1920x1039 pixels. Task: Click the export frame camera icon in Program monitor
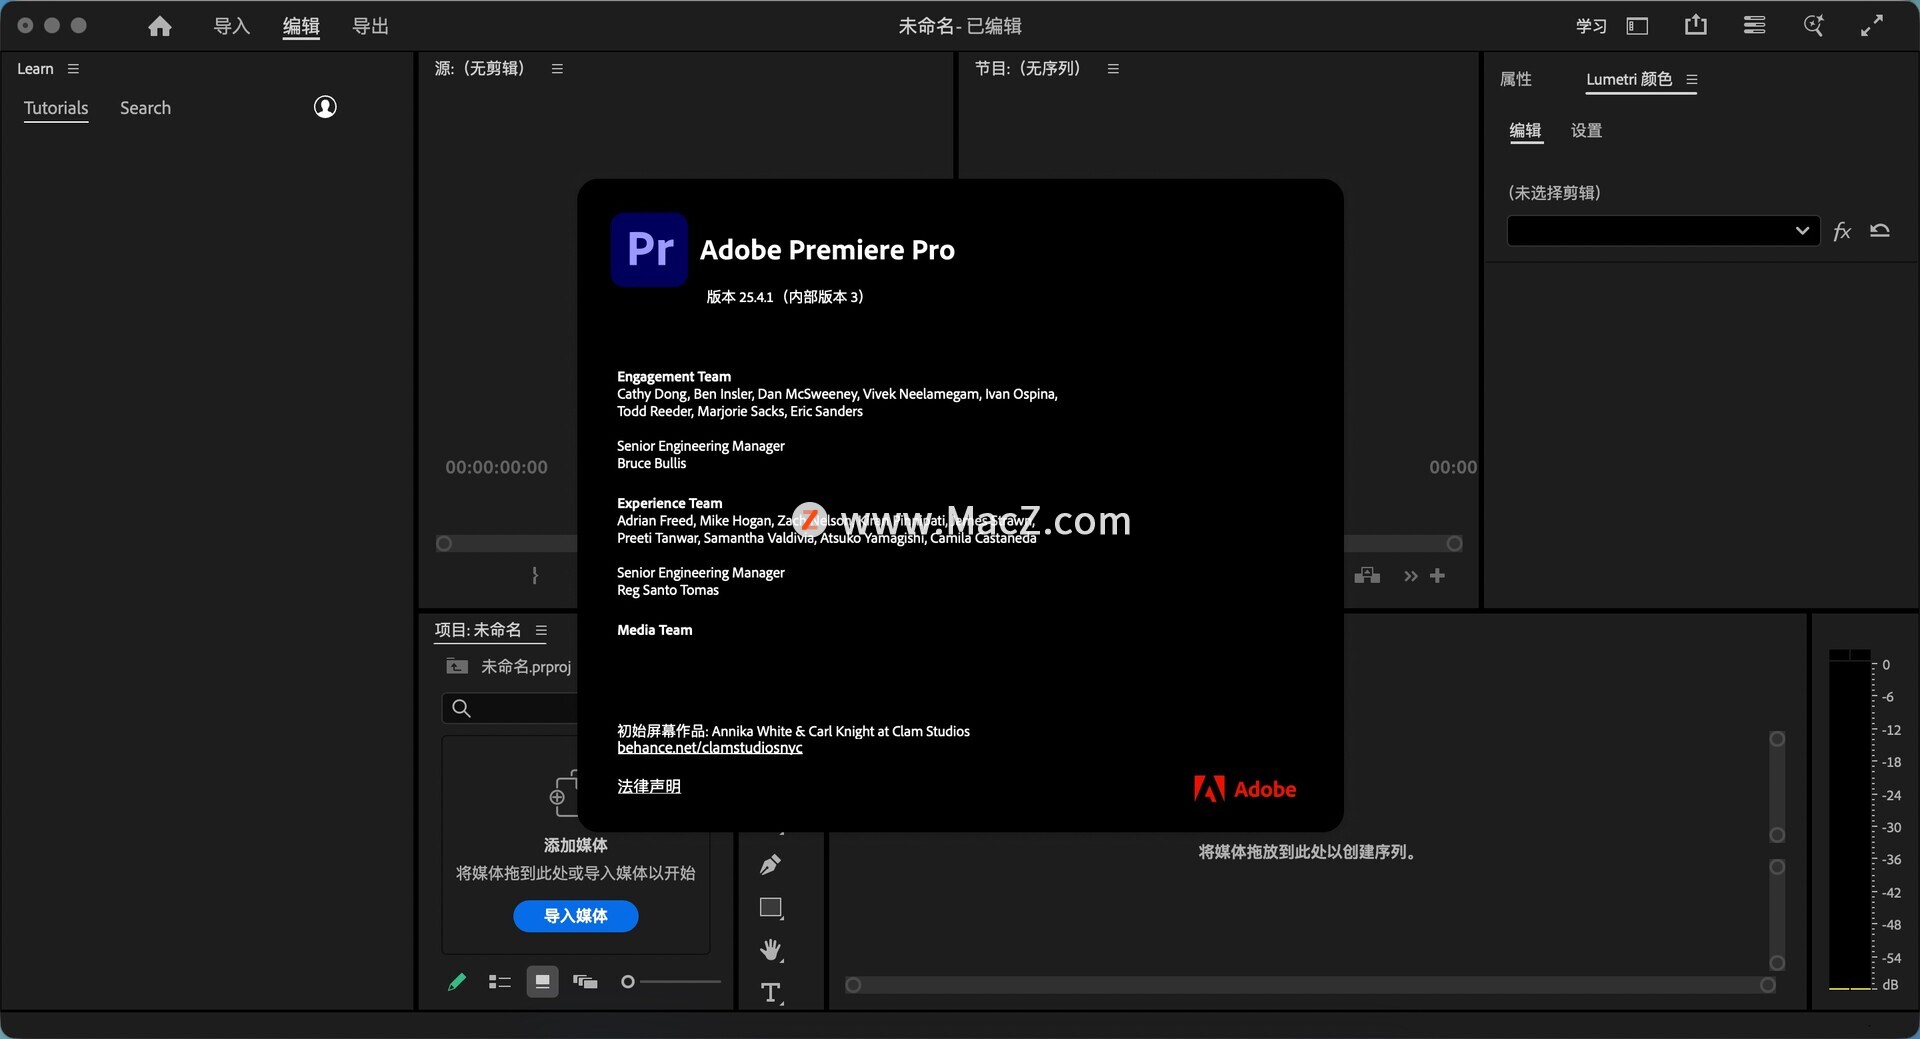point(1367,576)
